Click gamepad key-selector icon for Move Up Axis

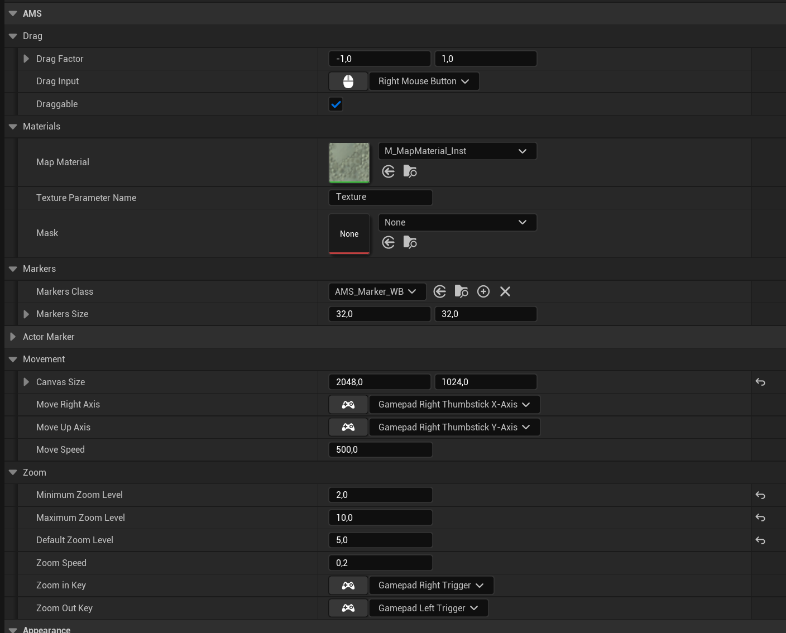coord(348,427)
